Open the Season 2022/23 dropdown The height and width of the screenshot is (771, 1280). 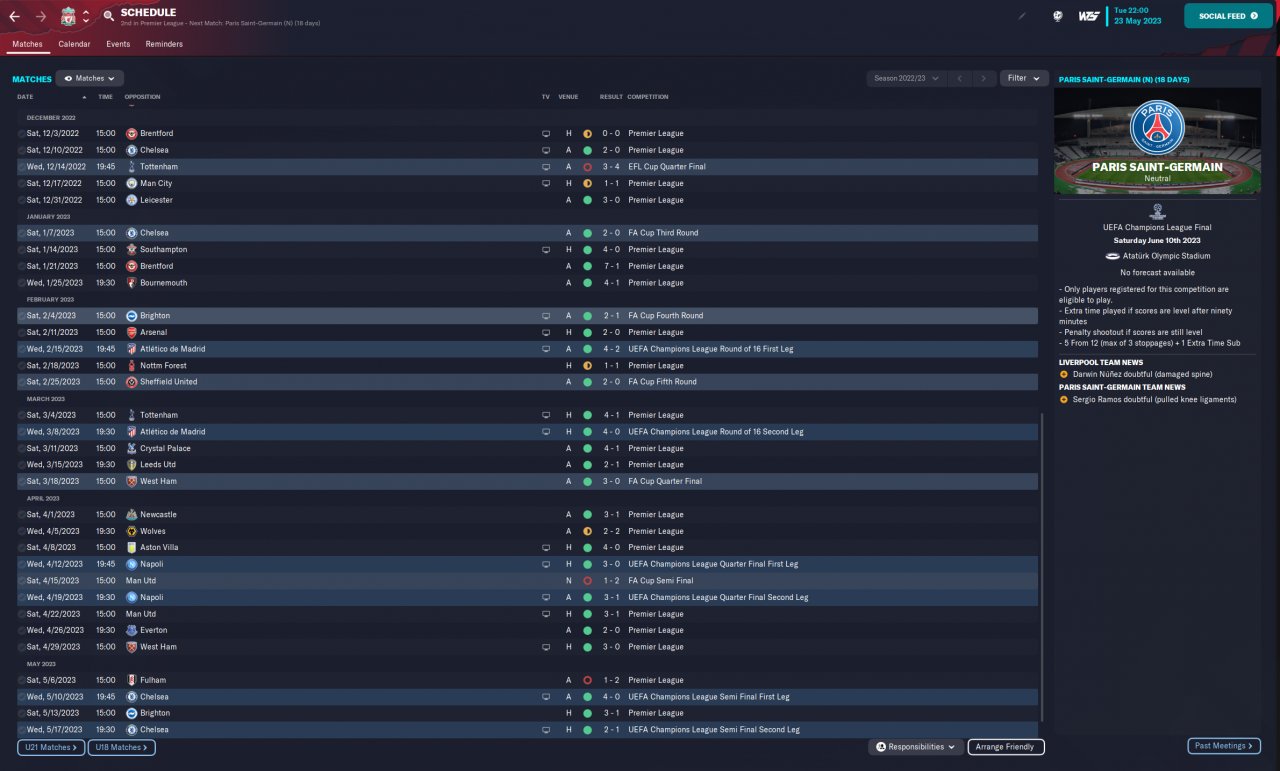point(906,78)
